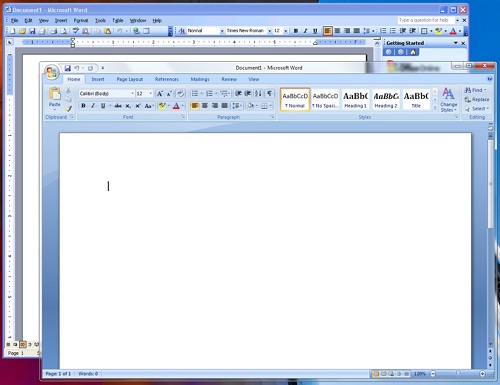Toggle Italic in the ribbon Font group
Image resolution: width=500 pixels, height=385 pixels.
tap(93, 106)
